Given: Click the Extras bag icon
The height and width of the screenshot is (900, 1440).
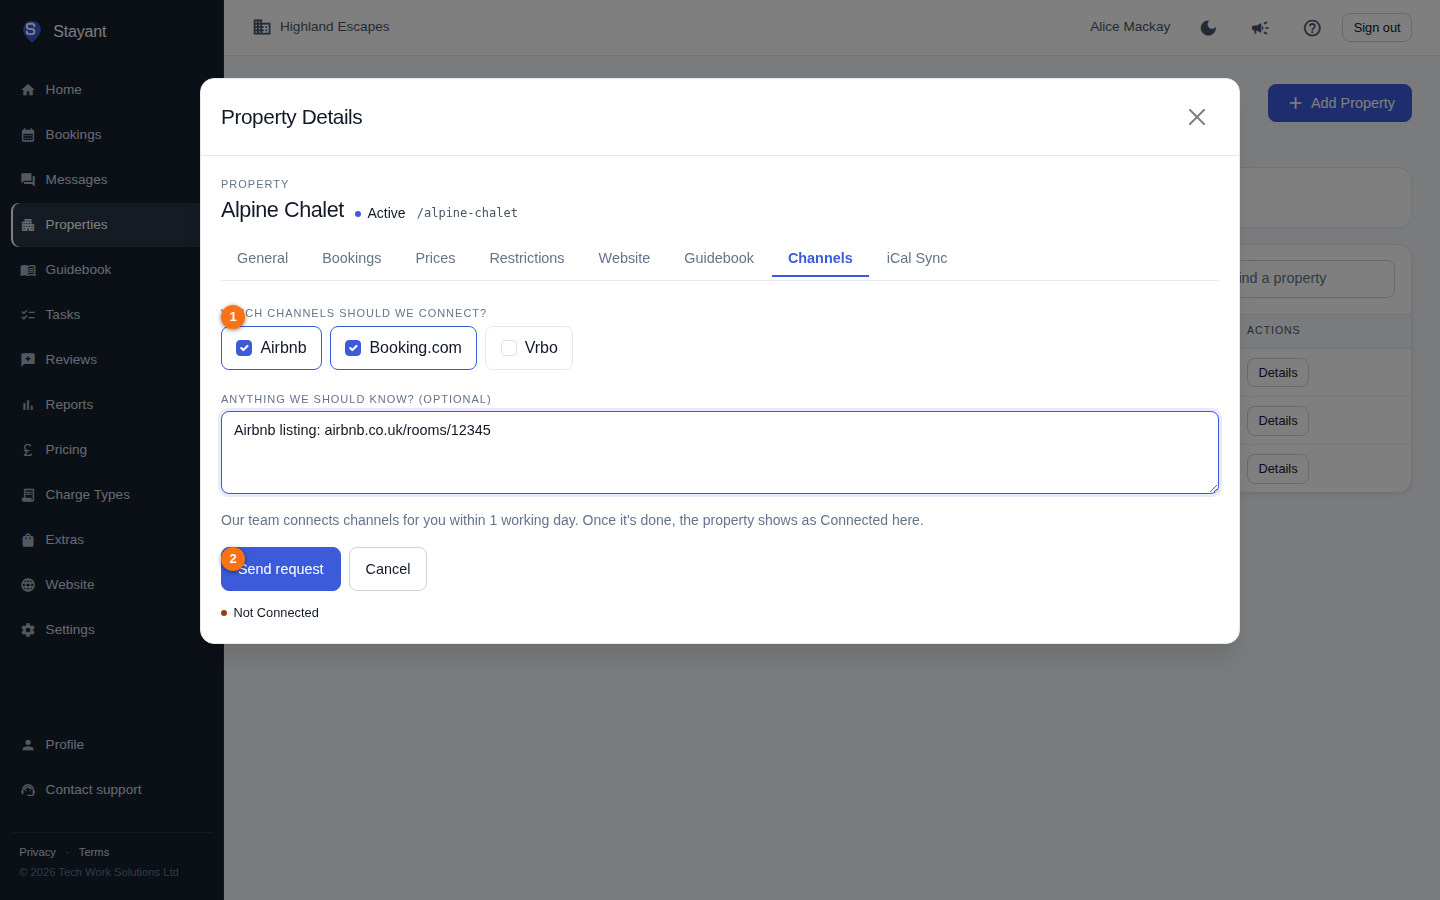Looking at the screenshot, I should [x=28, y=540].
